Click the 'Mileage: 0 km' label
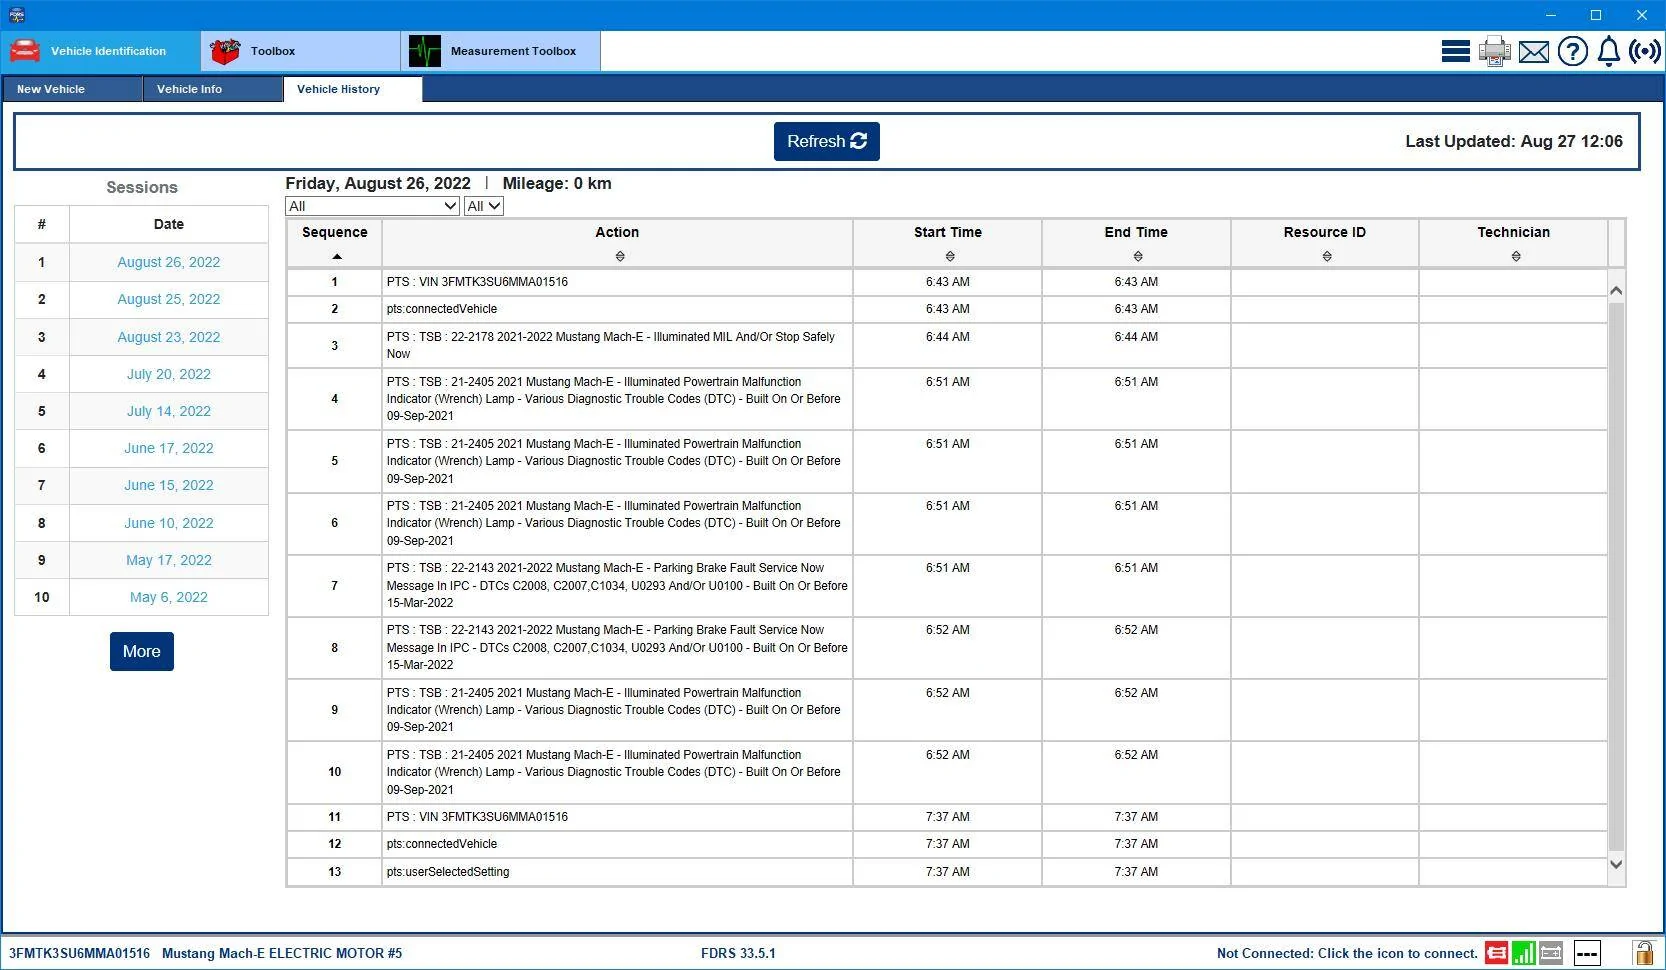Screen dimensions: 1666x970 click(x=557, y=184)
